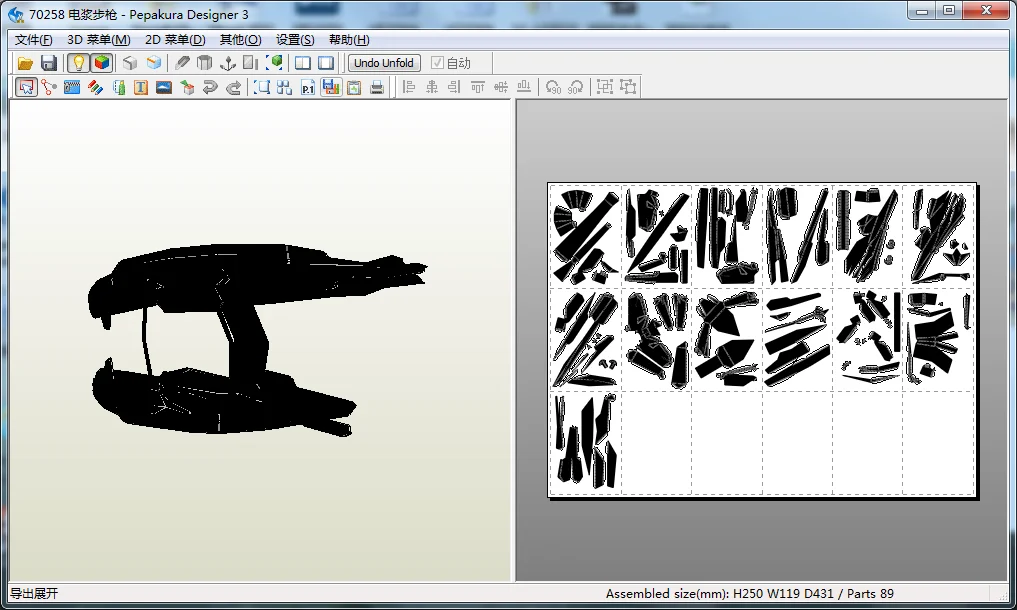
Task: Toggle the 自动 checkbox
Action: tap(437, 63)
